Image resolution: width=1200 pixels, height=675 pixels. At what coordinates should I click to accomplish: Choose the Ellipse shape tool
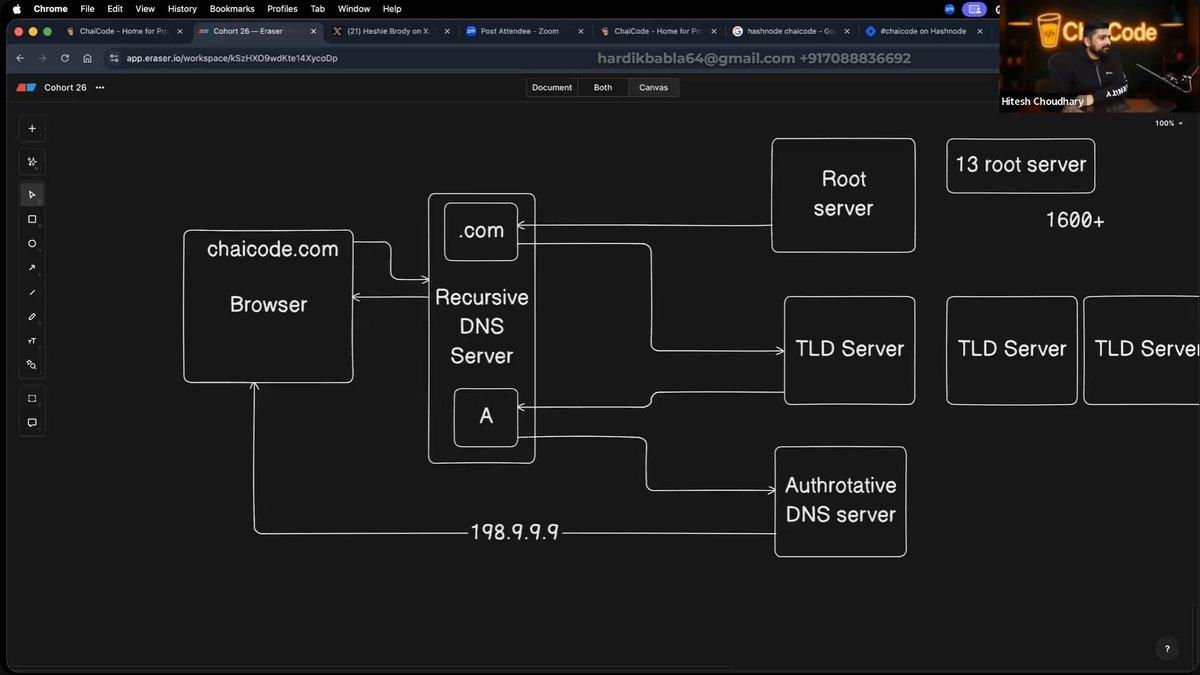click(x=32, y=244)
